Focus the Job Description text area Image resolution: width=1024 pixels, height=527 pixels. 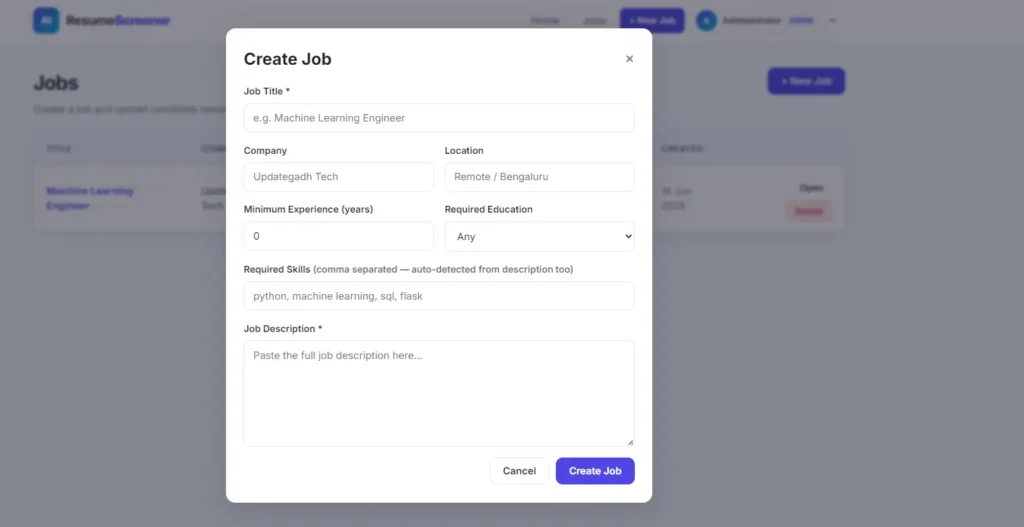(439, 394)
